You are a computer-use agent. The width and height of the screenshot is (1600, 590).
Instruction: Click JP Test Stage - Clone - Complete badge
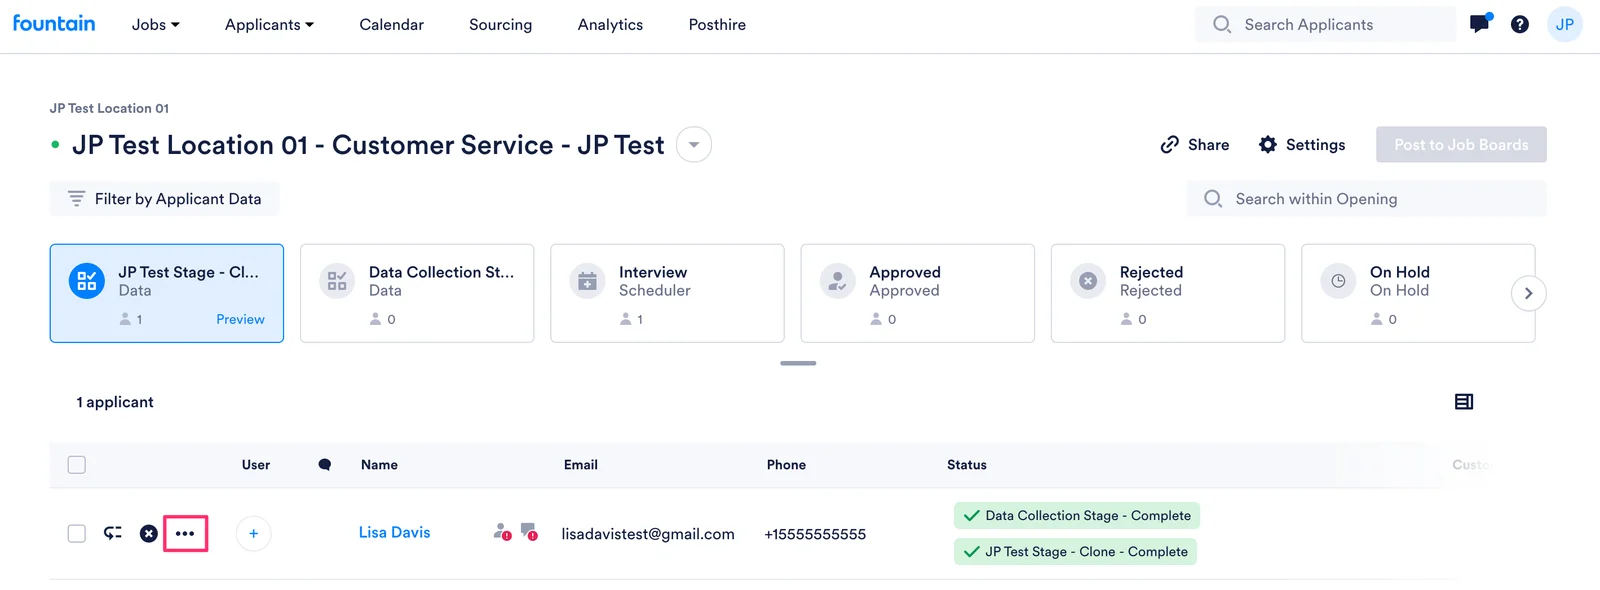pos(1075,552)
